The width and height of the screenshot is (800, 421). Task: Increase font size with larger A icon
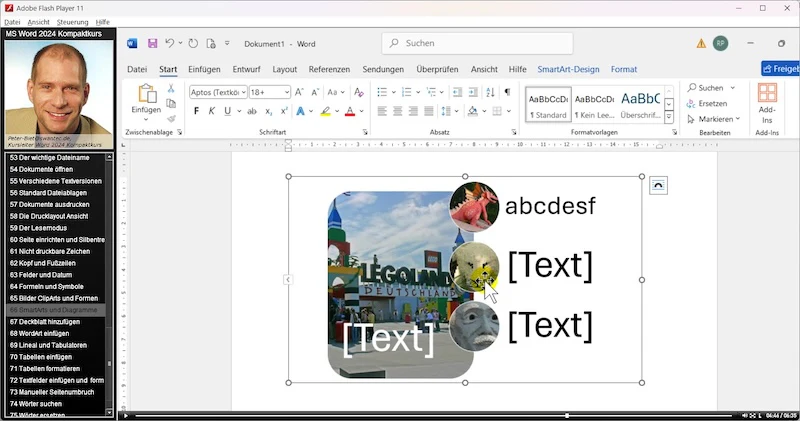coord(299,92)
